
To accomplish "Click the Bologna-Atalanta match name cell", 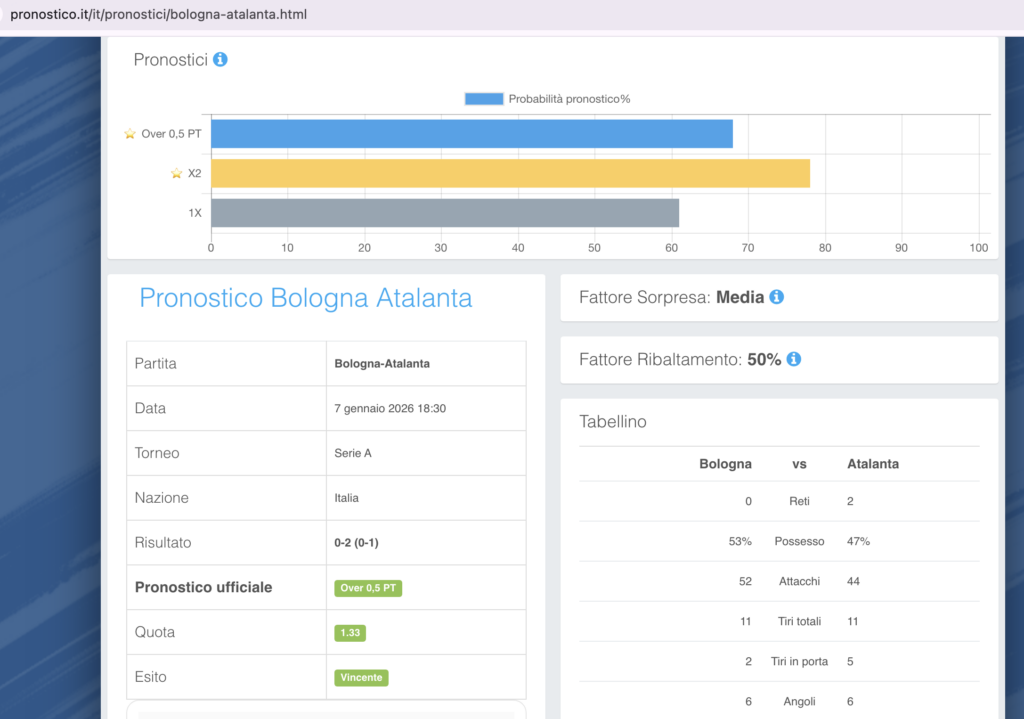I will point(382,364).
